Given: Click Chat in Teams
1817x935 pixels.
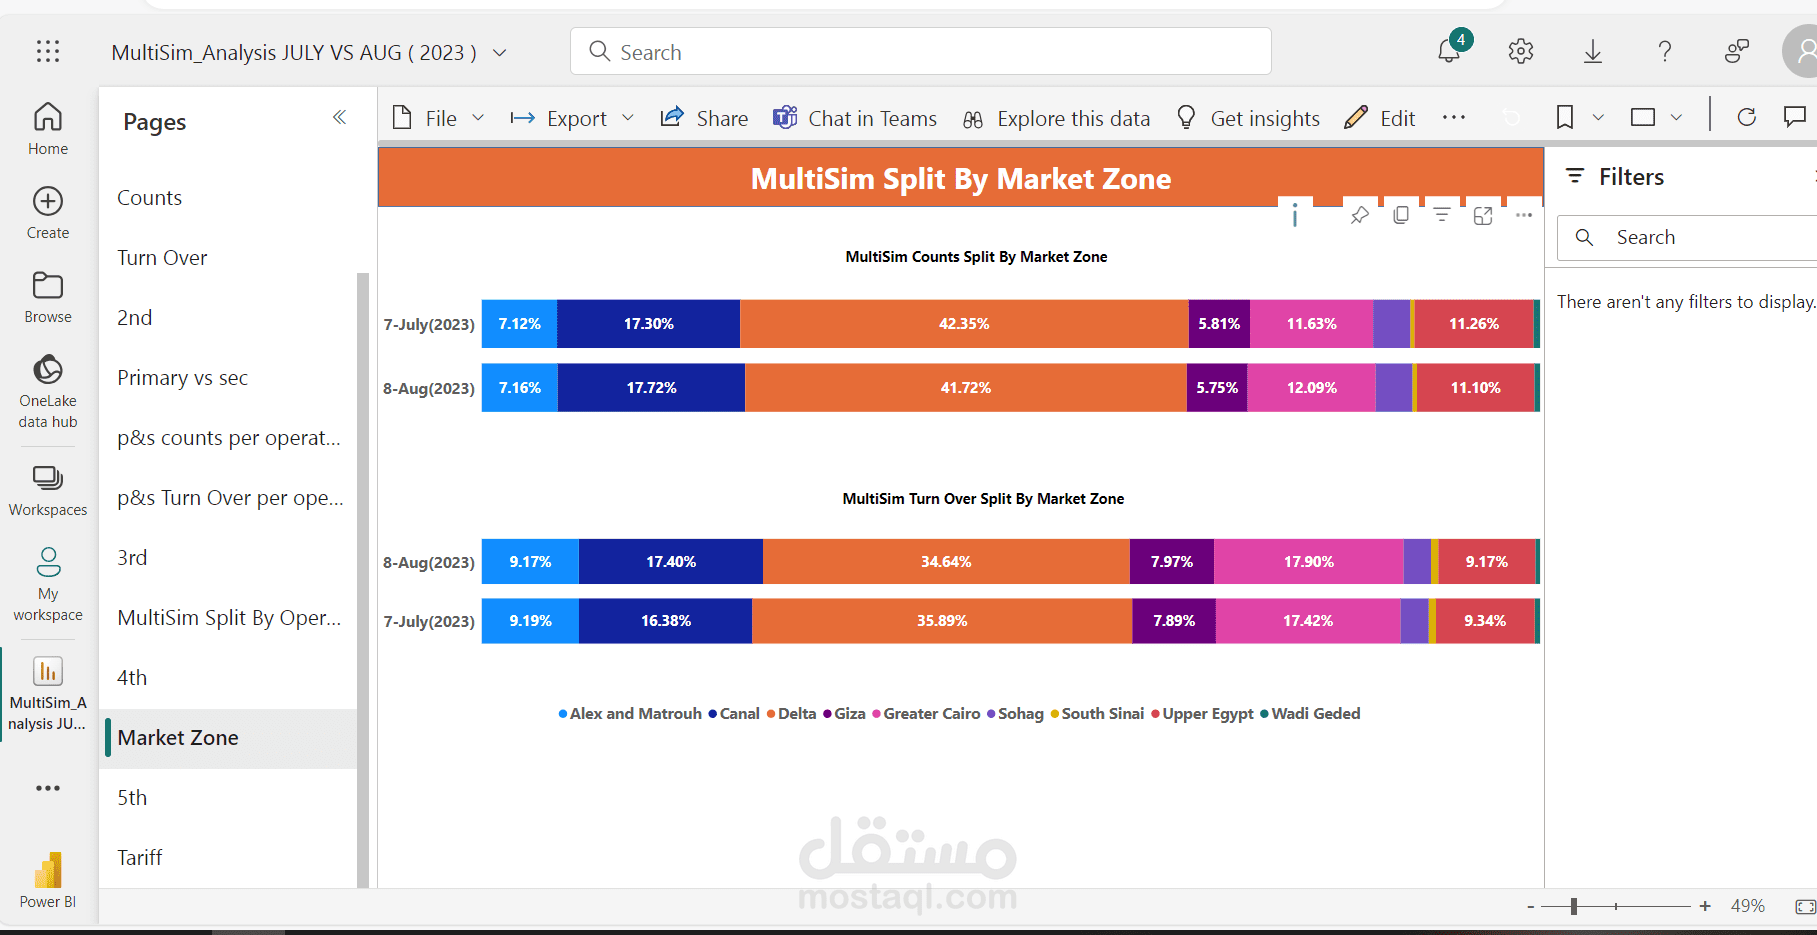Looking at the screenshot, I should [855, 118].
